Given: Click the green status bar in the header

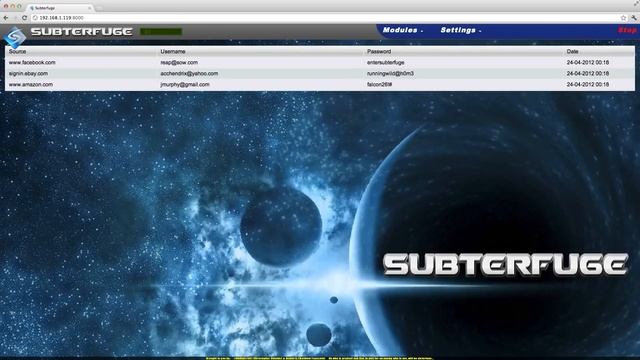Looking at the screenshot, I should click(x=161, y=31).
